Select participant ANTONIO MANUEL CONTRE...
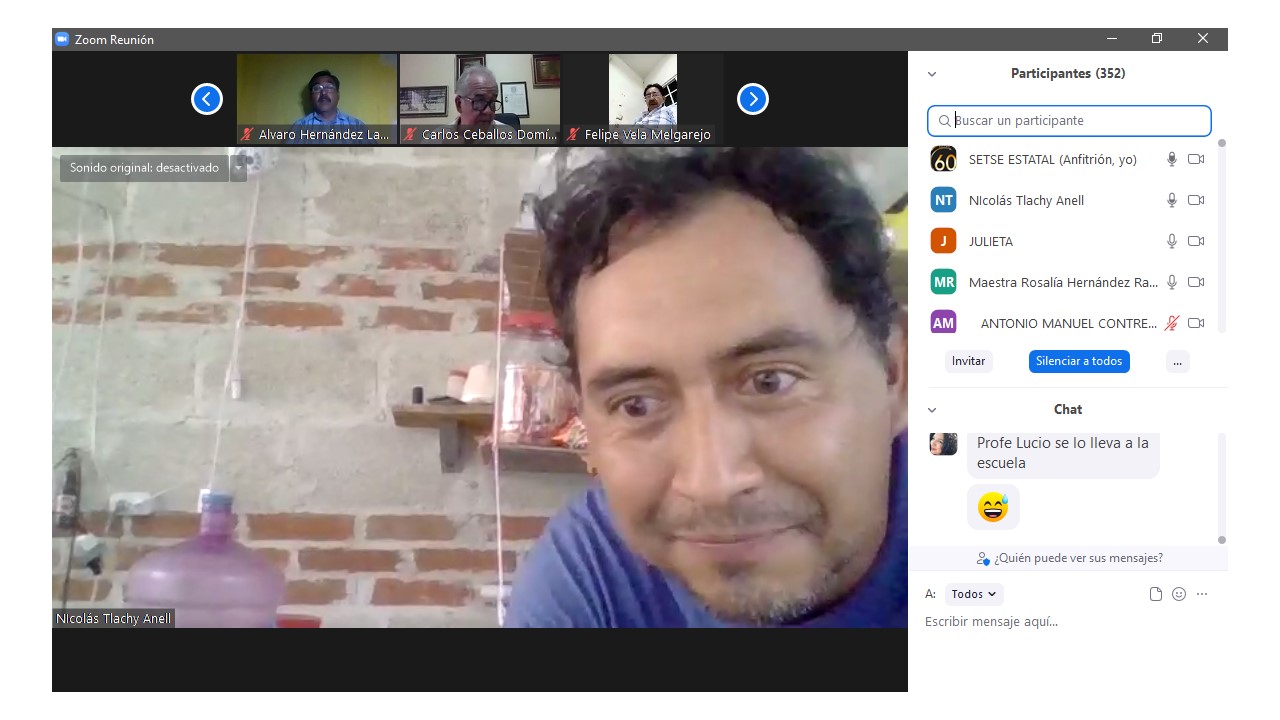 coord(1068,323)
